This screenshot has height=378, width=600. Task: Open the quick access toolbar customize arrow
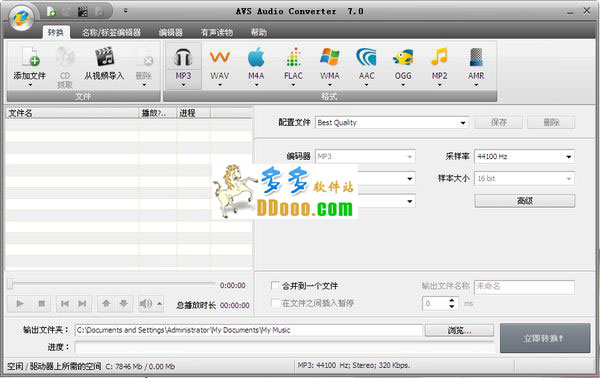(x=126, y=11)
